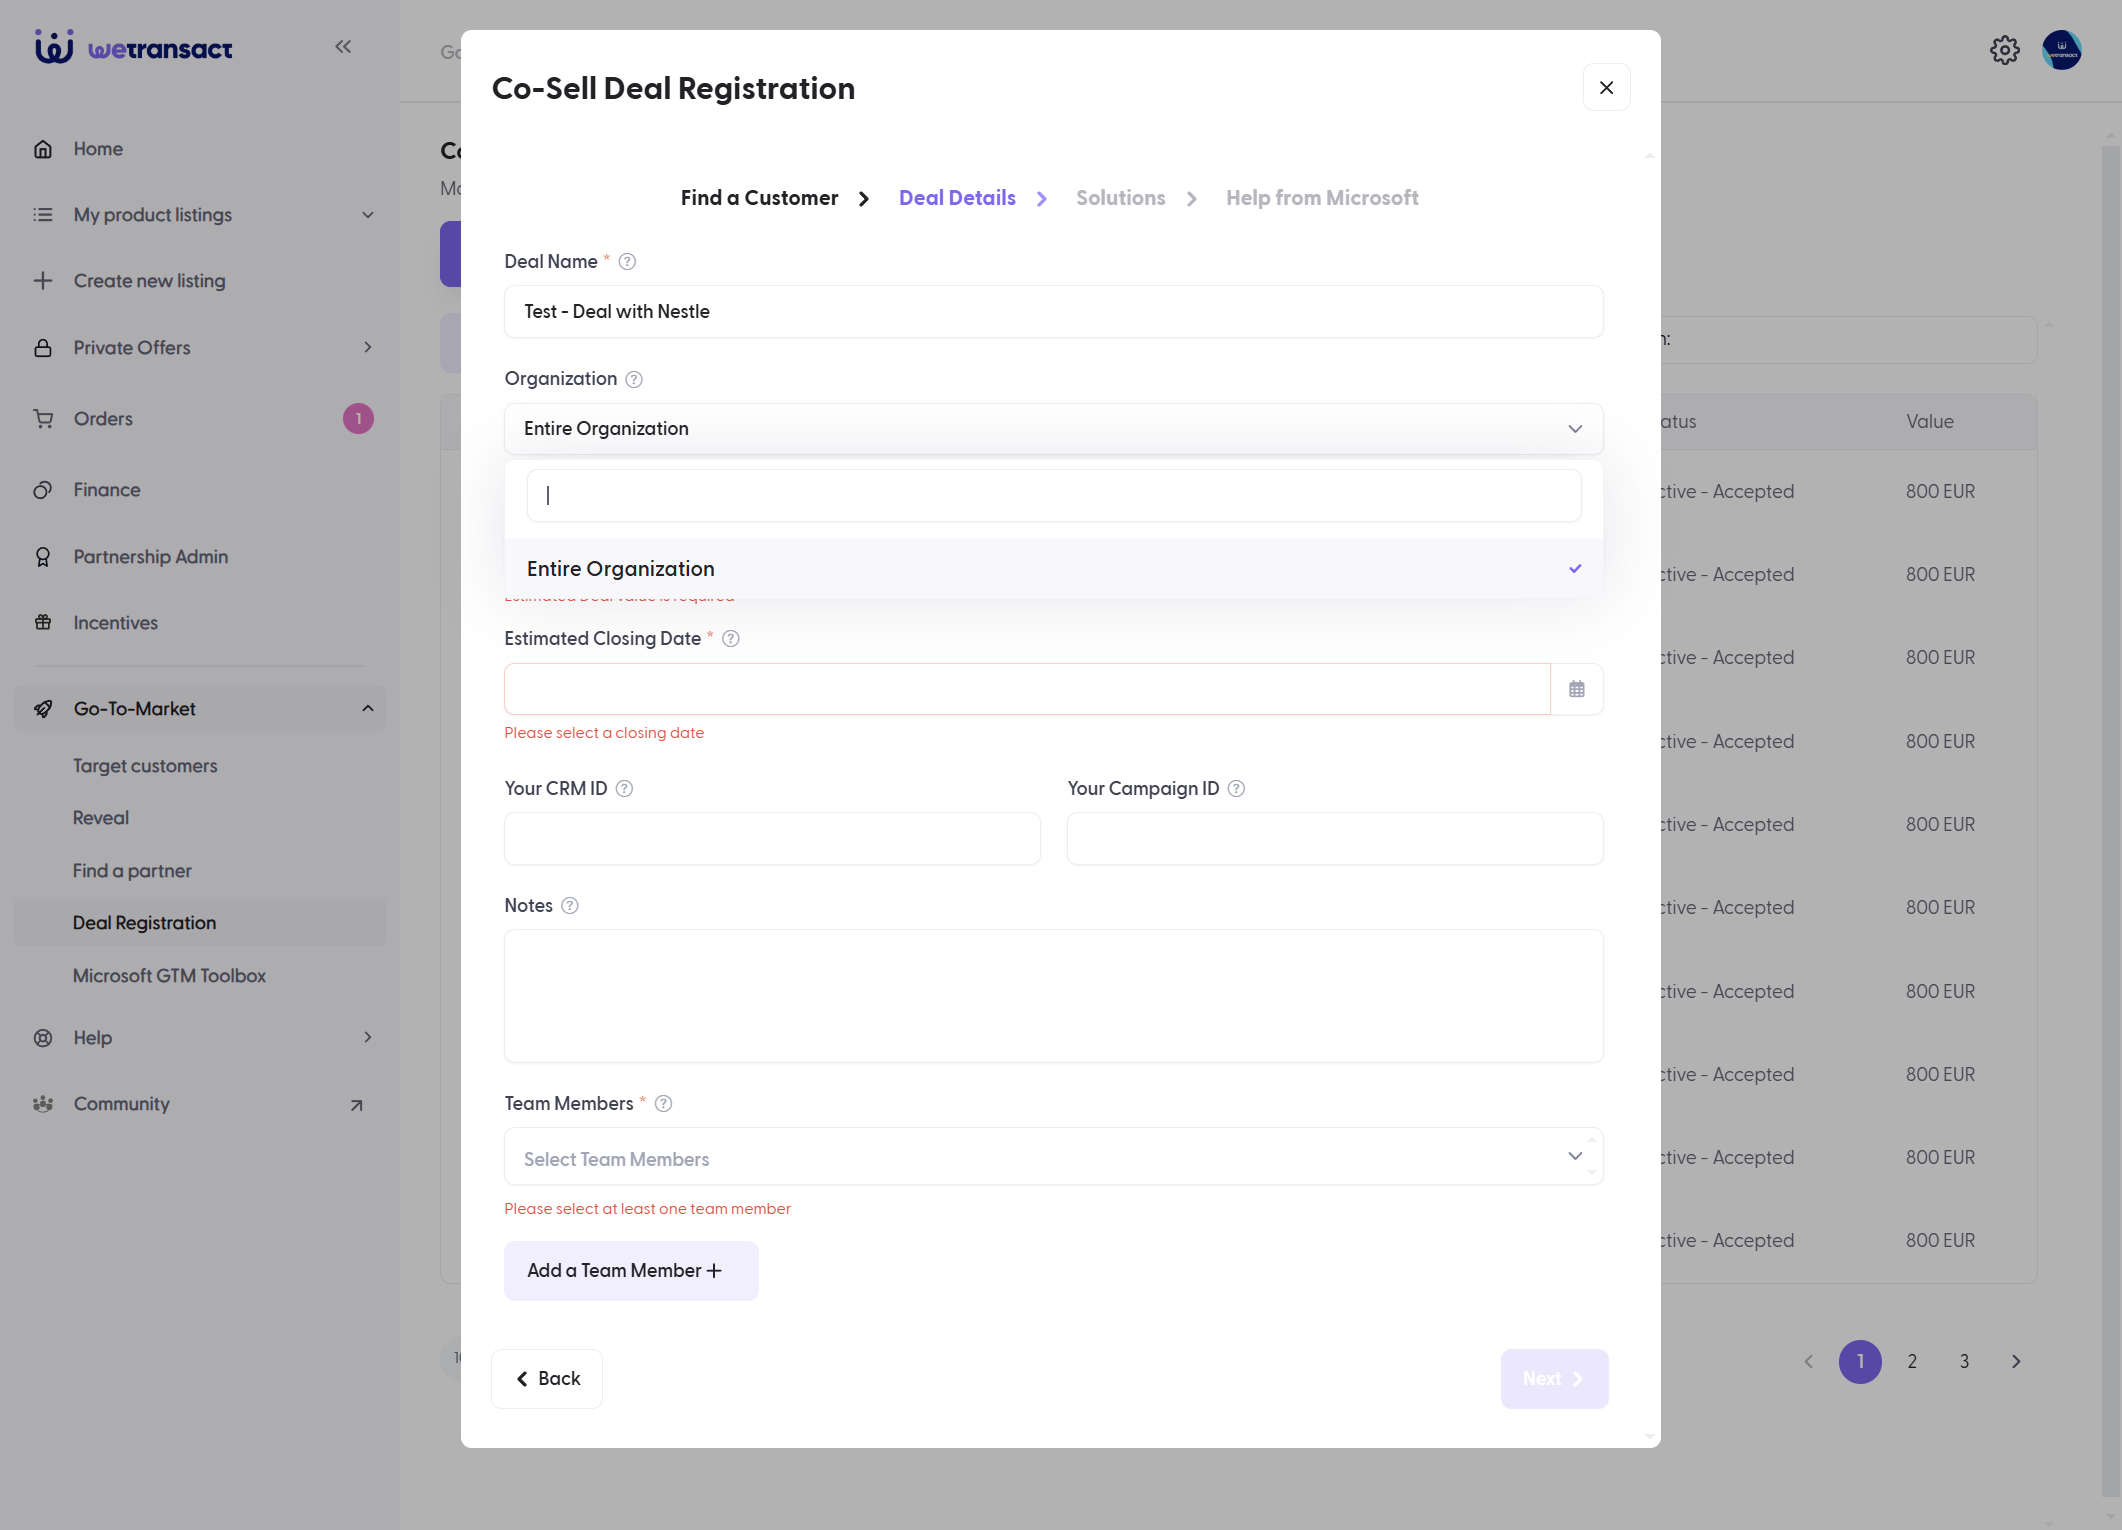Click the Orders notification badge
The image size is (2122, 1530).
pos(358,419)
